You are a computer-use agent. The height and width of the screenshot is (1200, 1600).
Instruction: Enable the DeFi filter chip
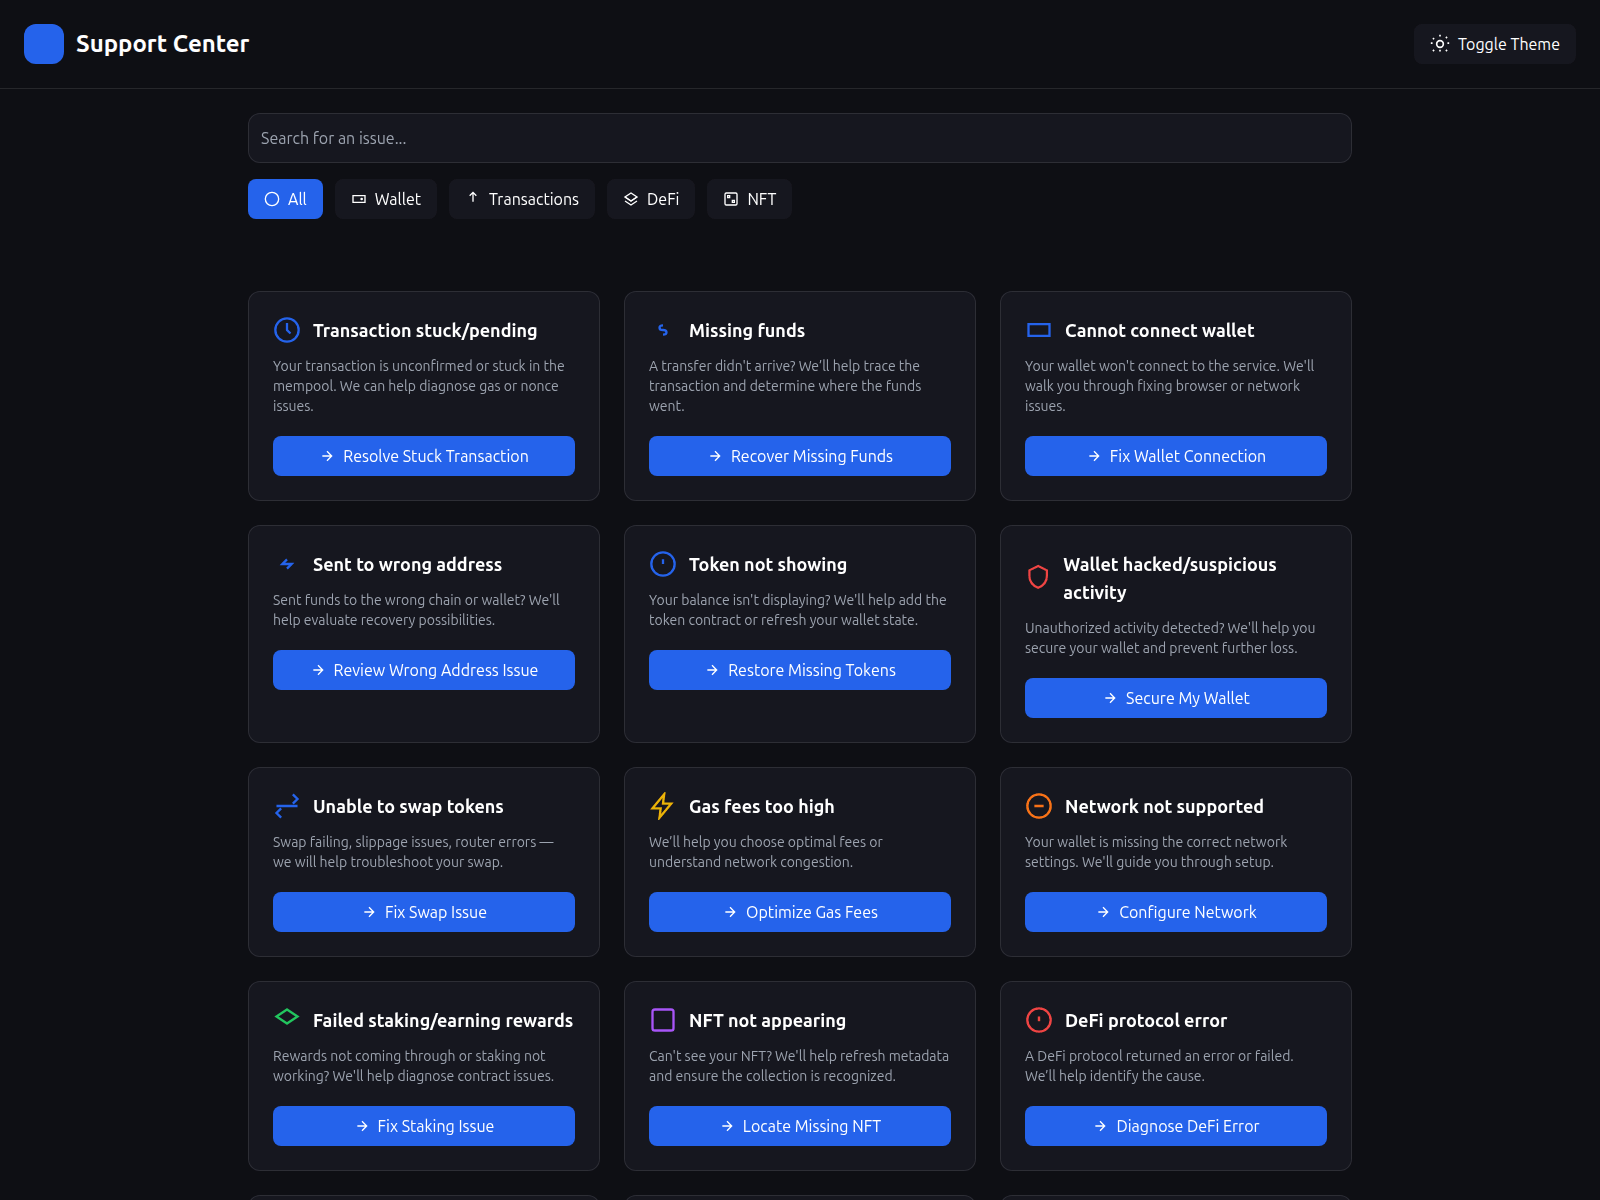click(x=650, y=199)
